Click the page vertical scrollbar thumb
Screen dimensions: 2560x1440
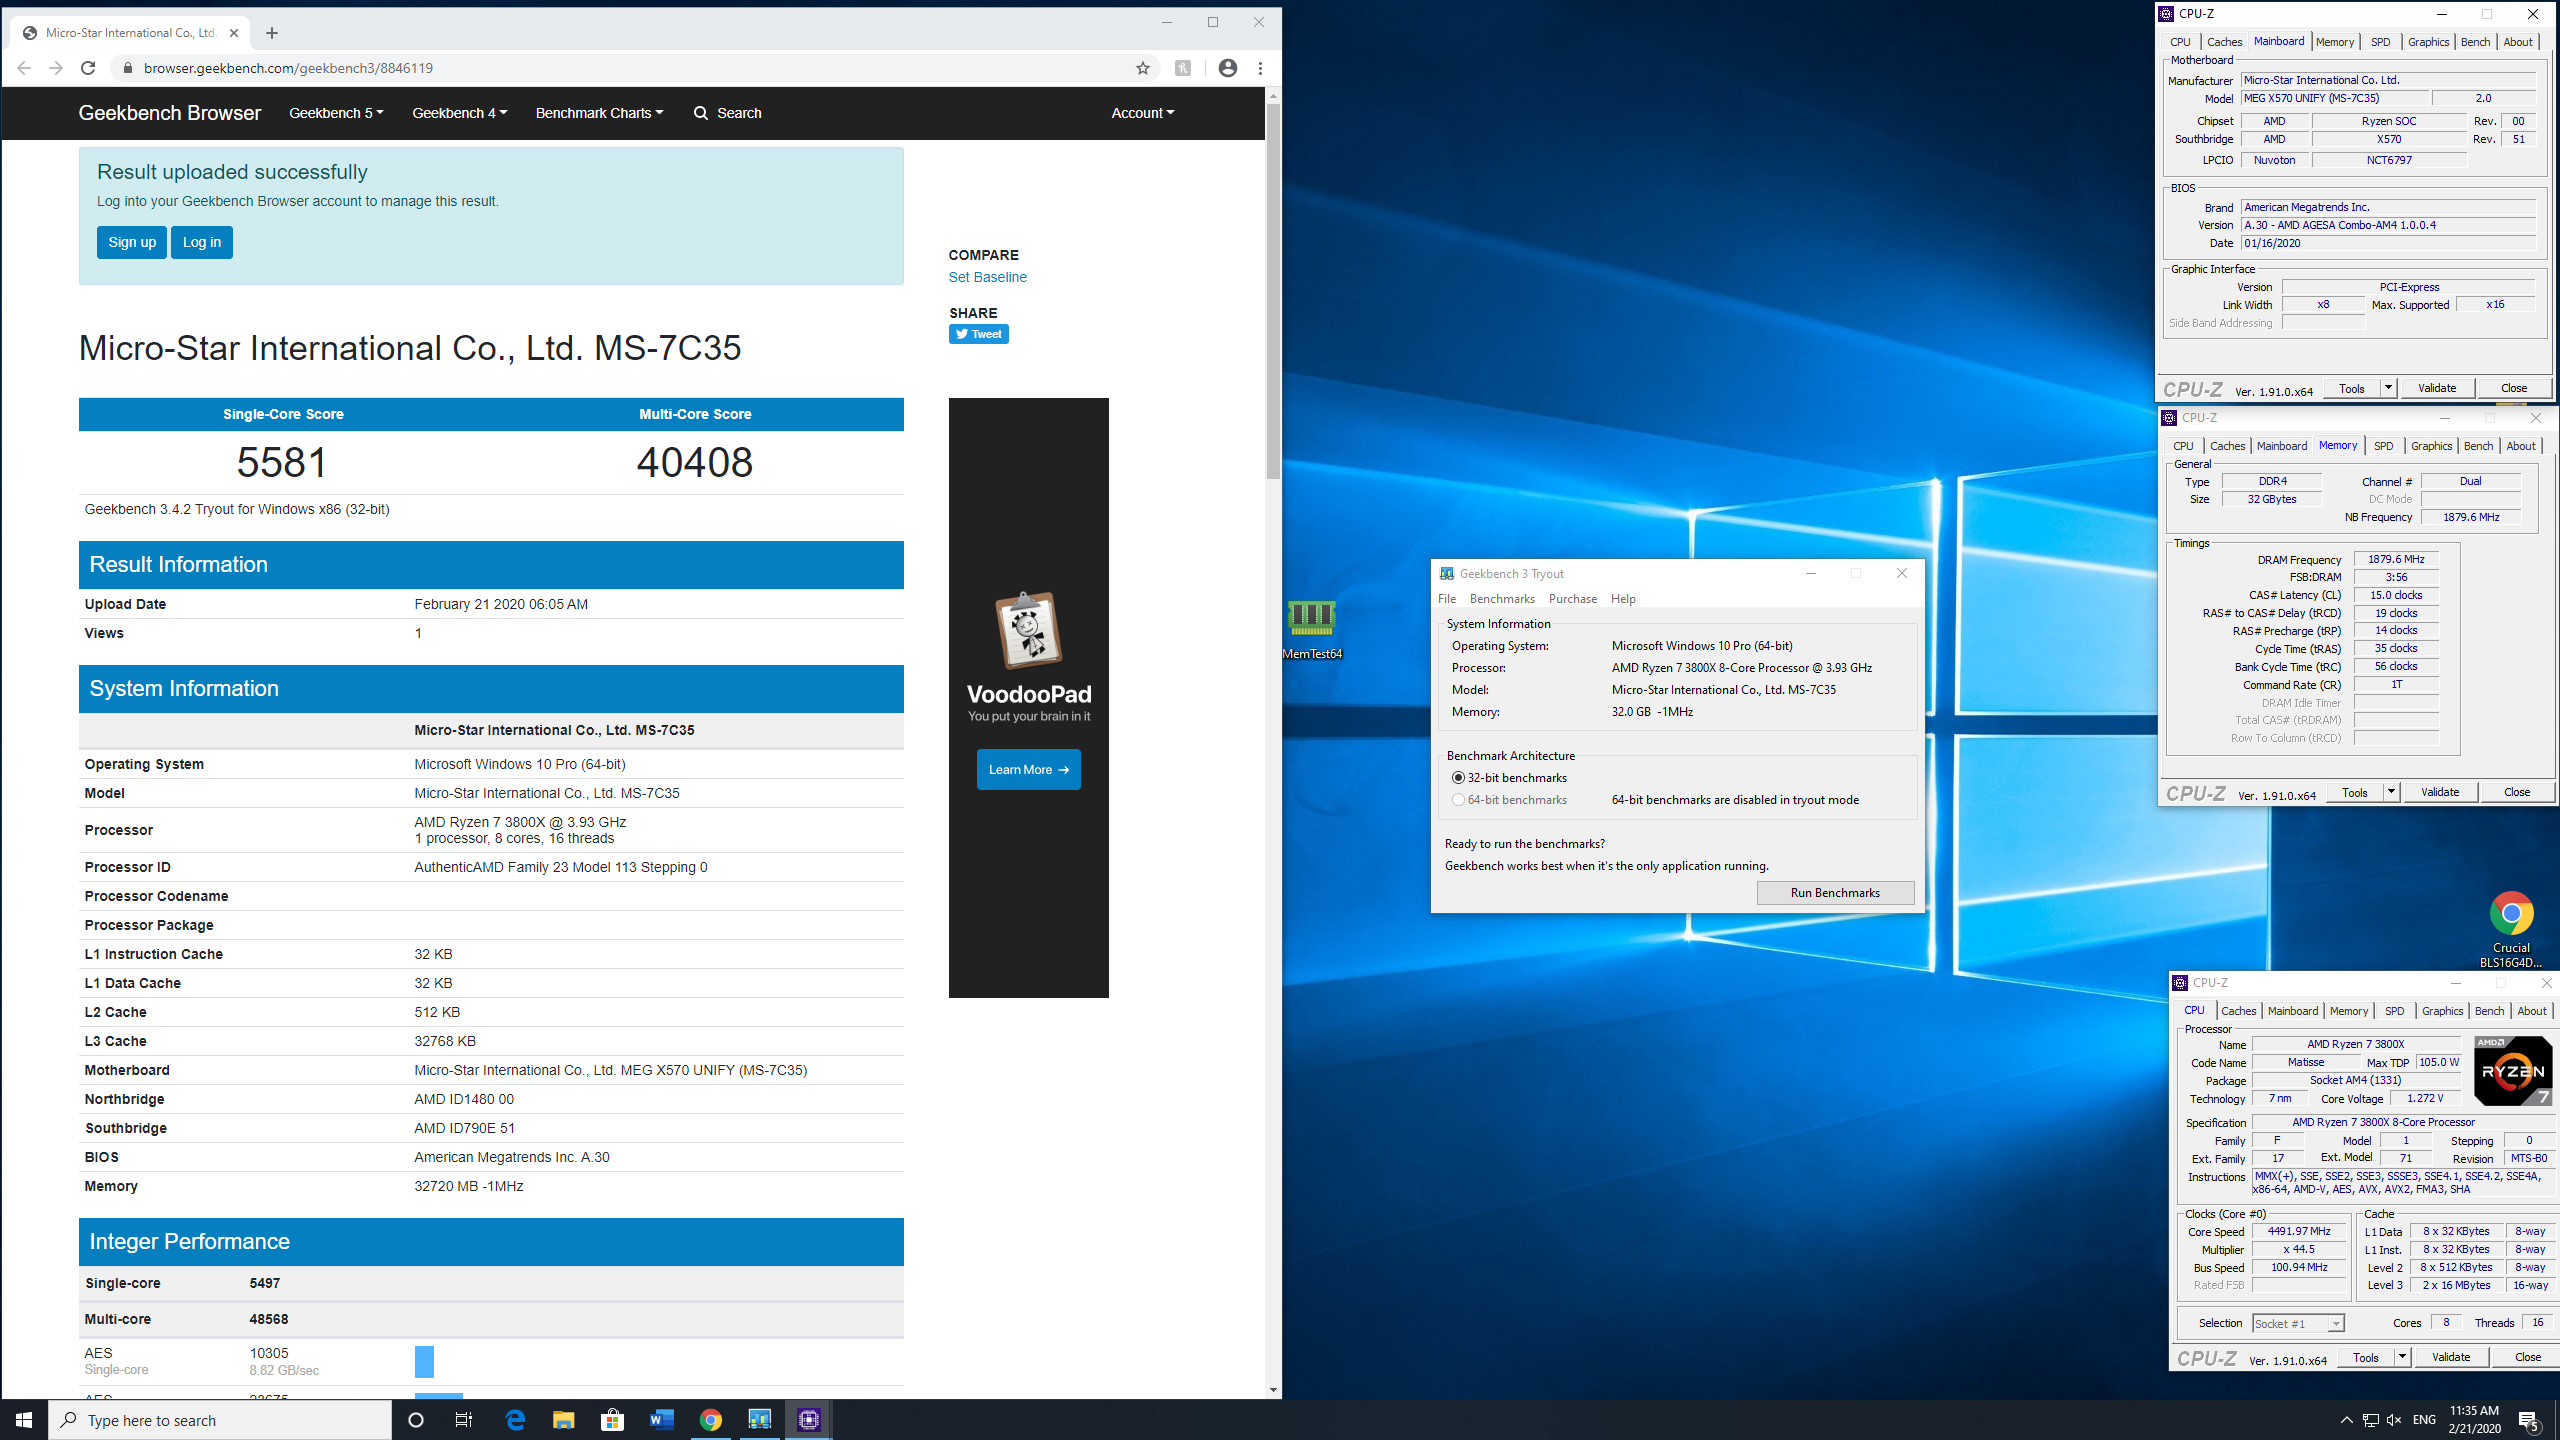[x=1273, y=290]
